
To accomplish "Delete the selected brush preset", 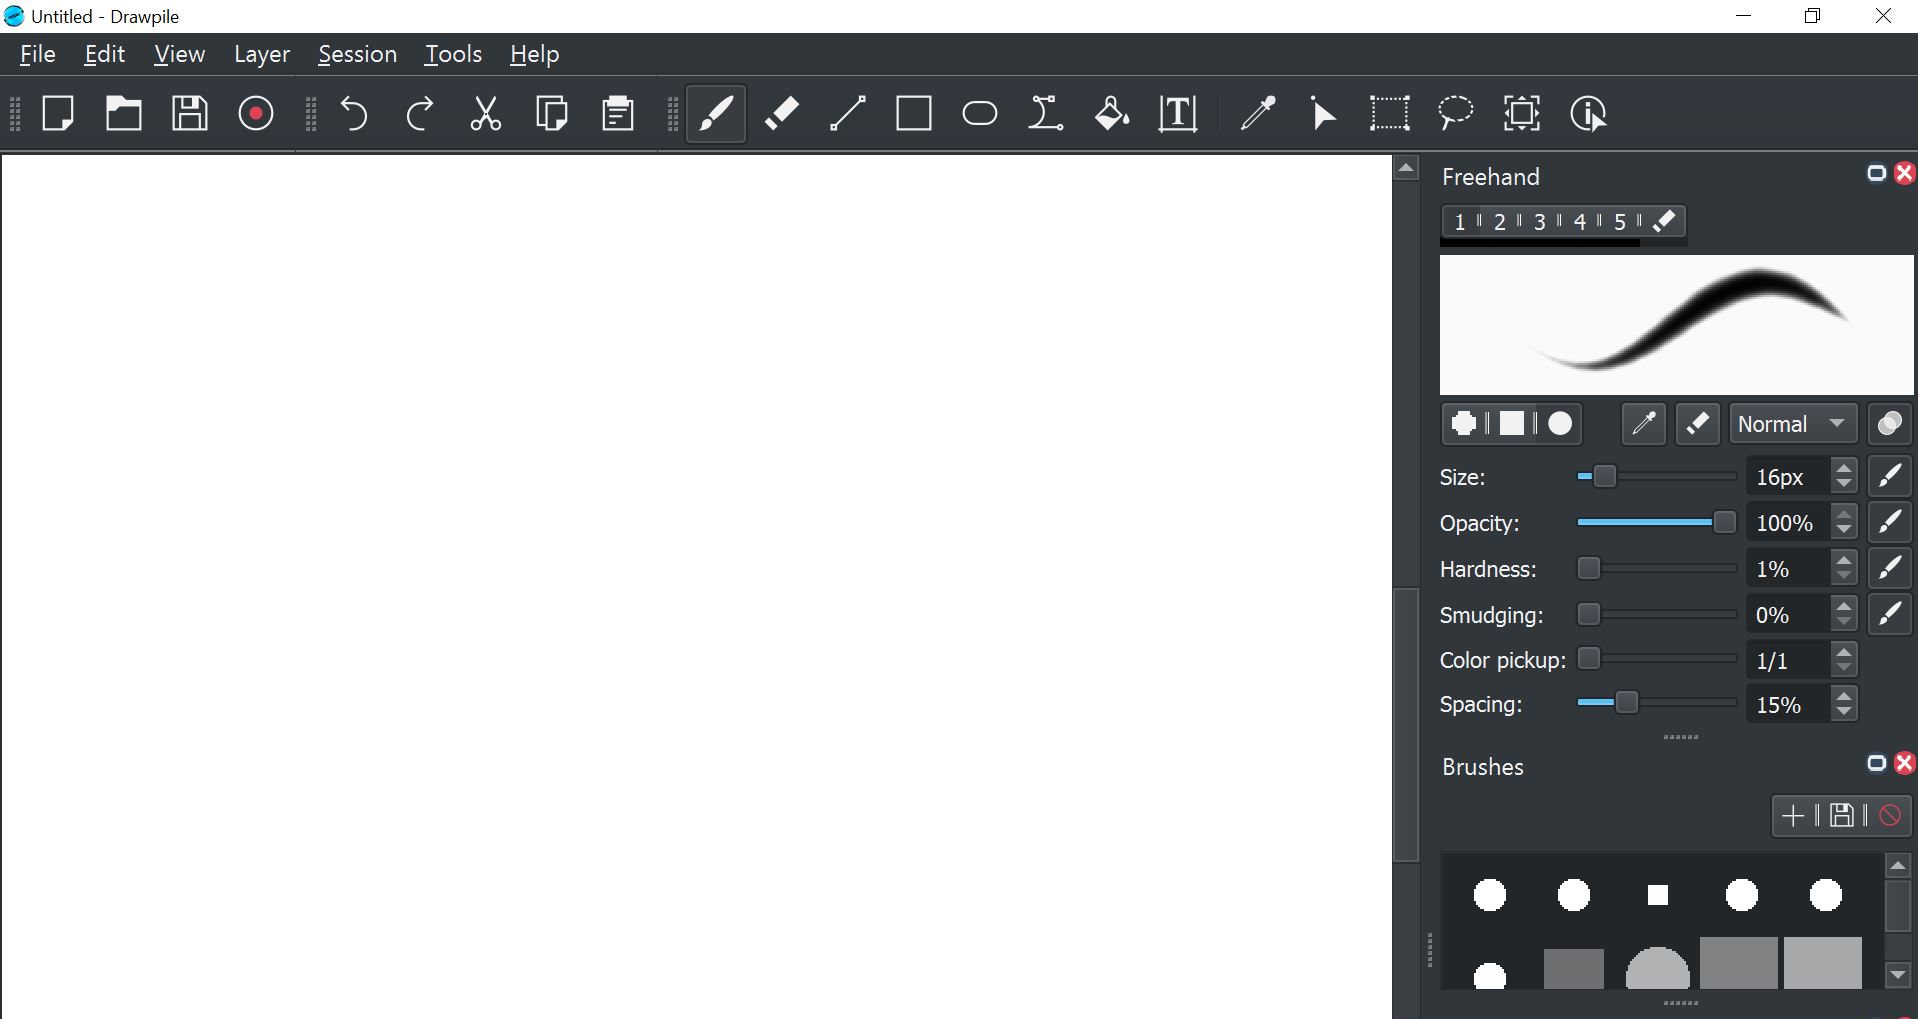I will pyautogui.click(x=1890, y=816).
